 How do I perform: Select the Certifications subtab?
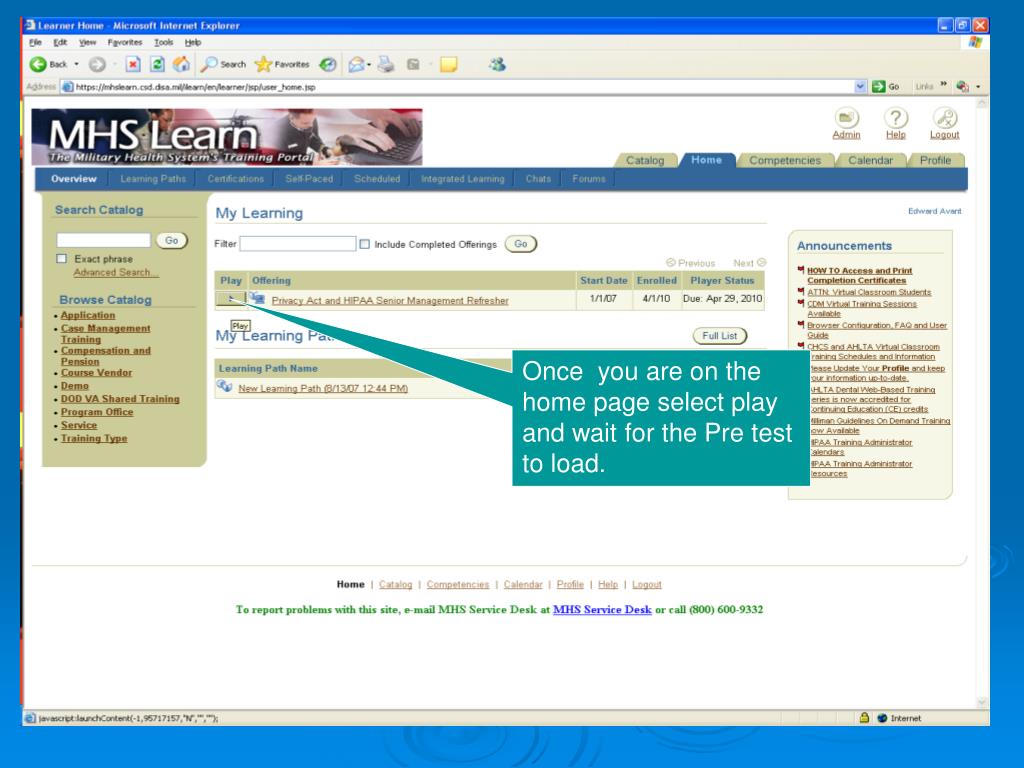click(236, 179)
